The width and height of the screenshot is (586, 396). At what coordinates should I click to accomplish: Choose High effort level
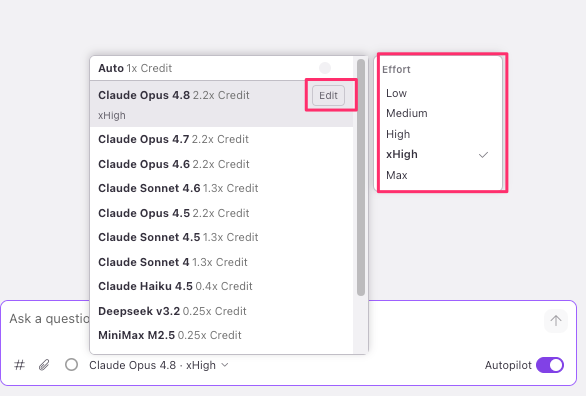click(x=438, y=134)
